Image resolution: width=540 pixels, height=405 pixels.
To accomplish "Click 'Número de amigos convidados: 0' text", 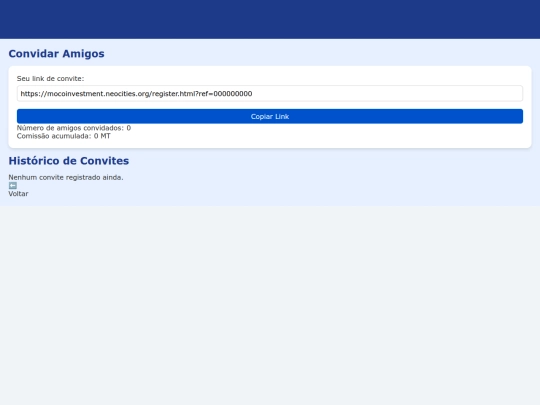I will click(74, 128).
